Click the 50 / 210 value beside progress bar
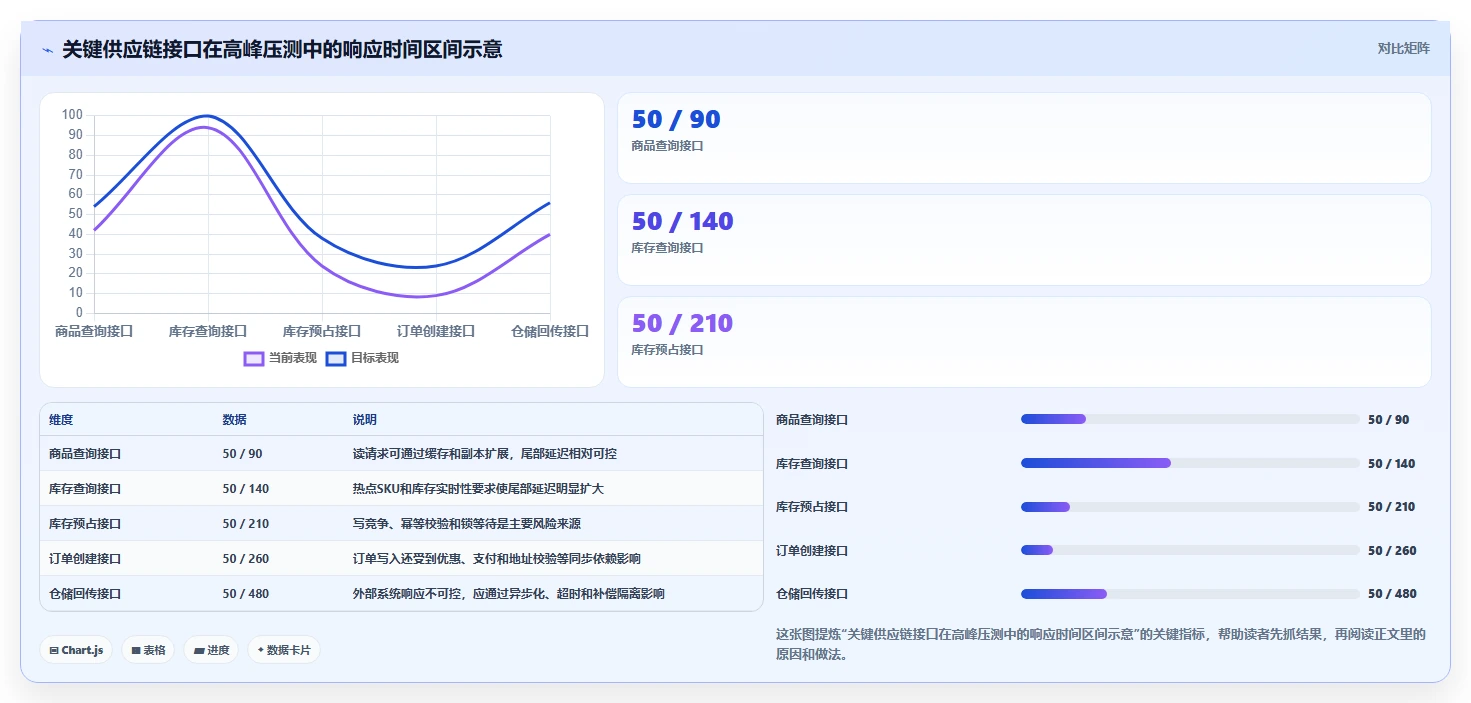The width and height of the screenshot is (1471, 703). pos(1392,507)
